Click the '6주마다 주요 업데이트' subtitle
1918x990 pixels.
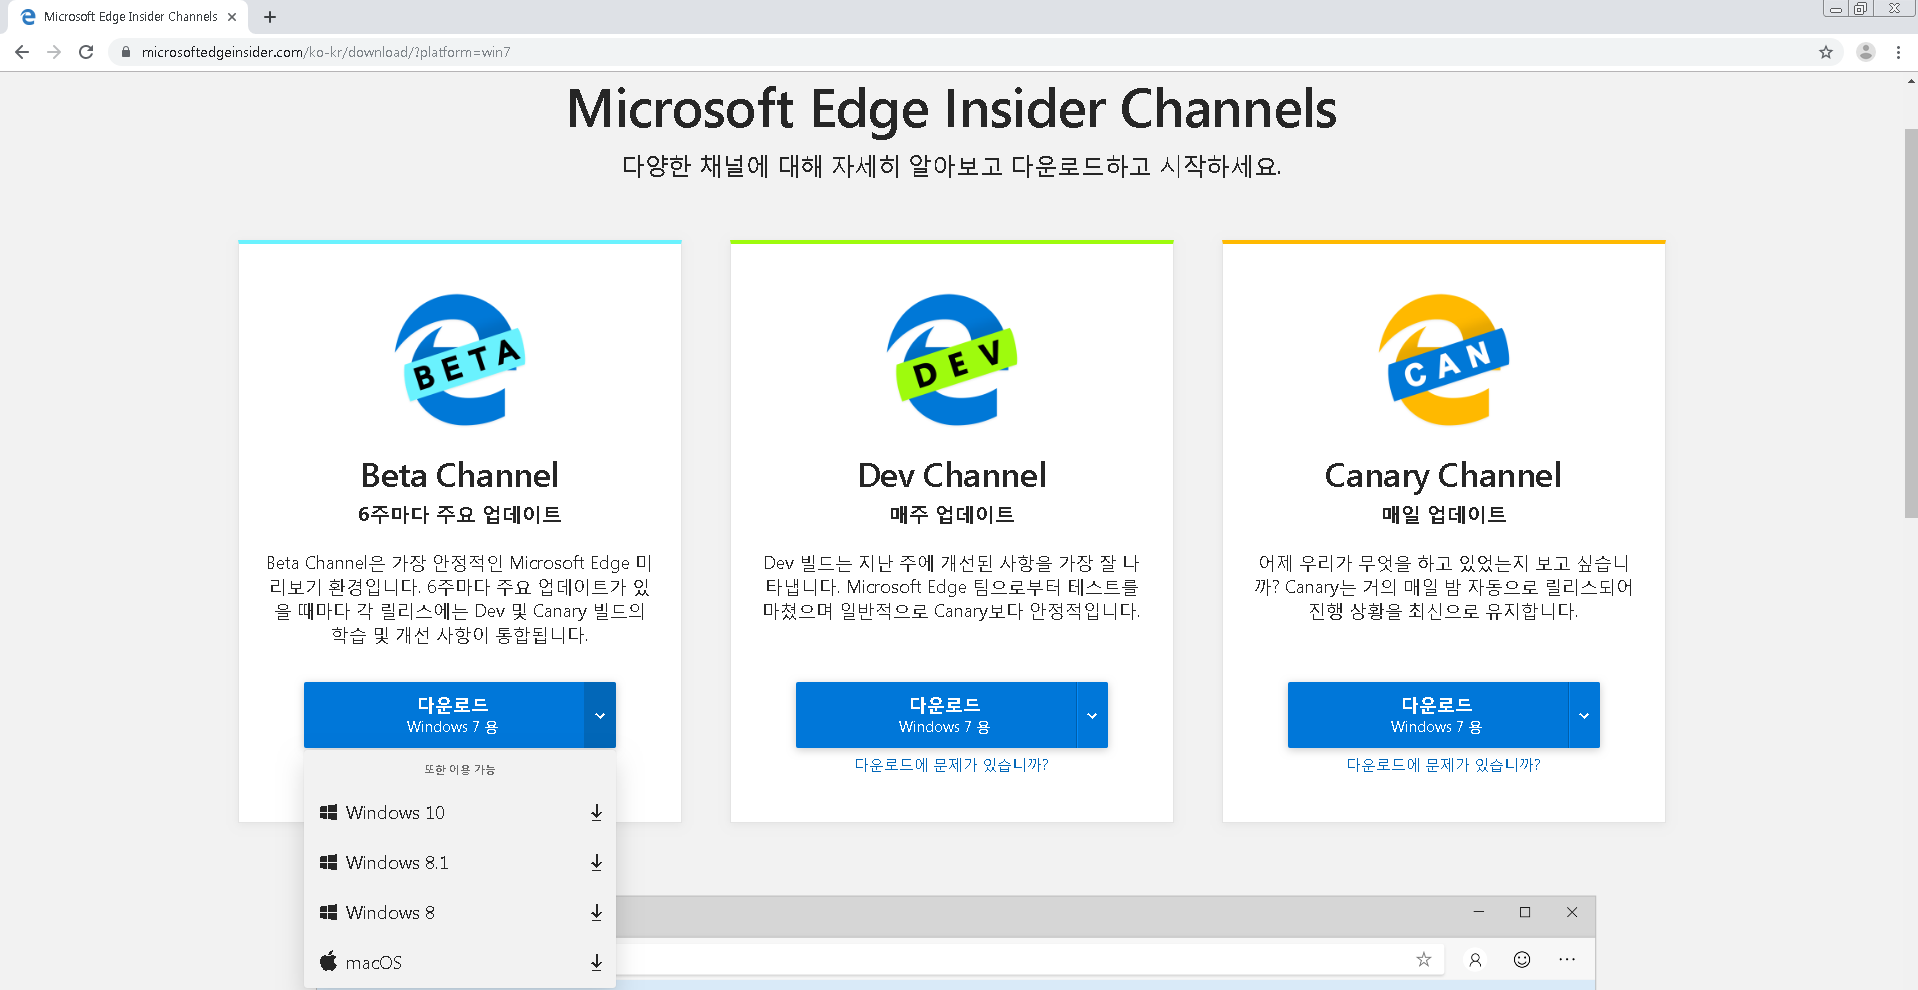[460, 515]
